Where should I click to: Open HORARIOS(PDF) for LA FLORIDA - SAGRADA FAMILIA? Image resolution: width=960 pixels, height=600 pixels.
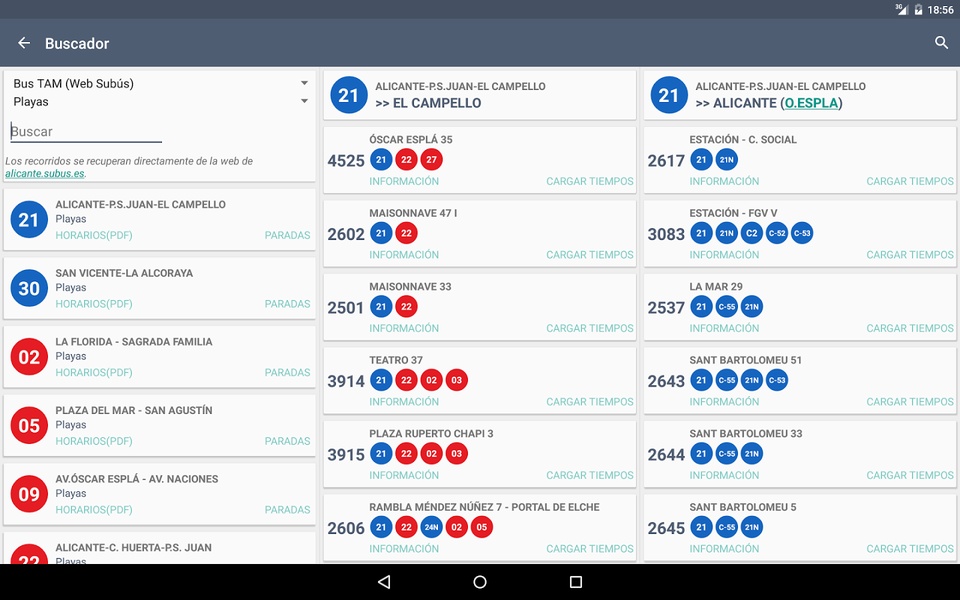pyautogui.click(x=94, y=372)
